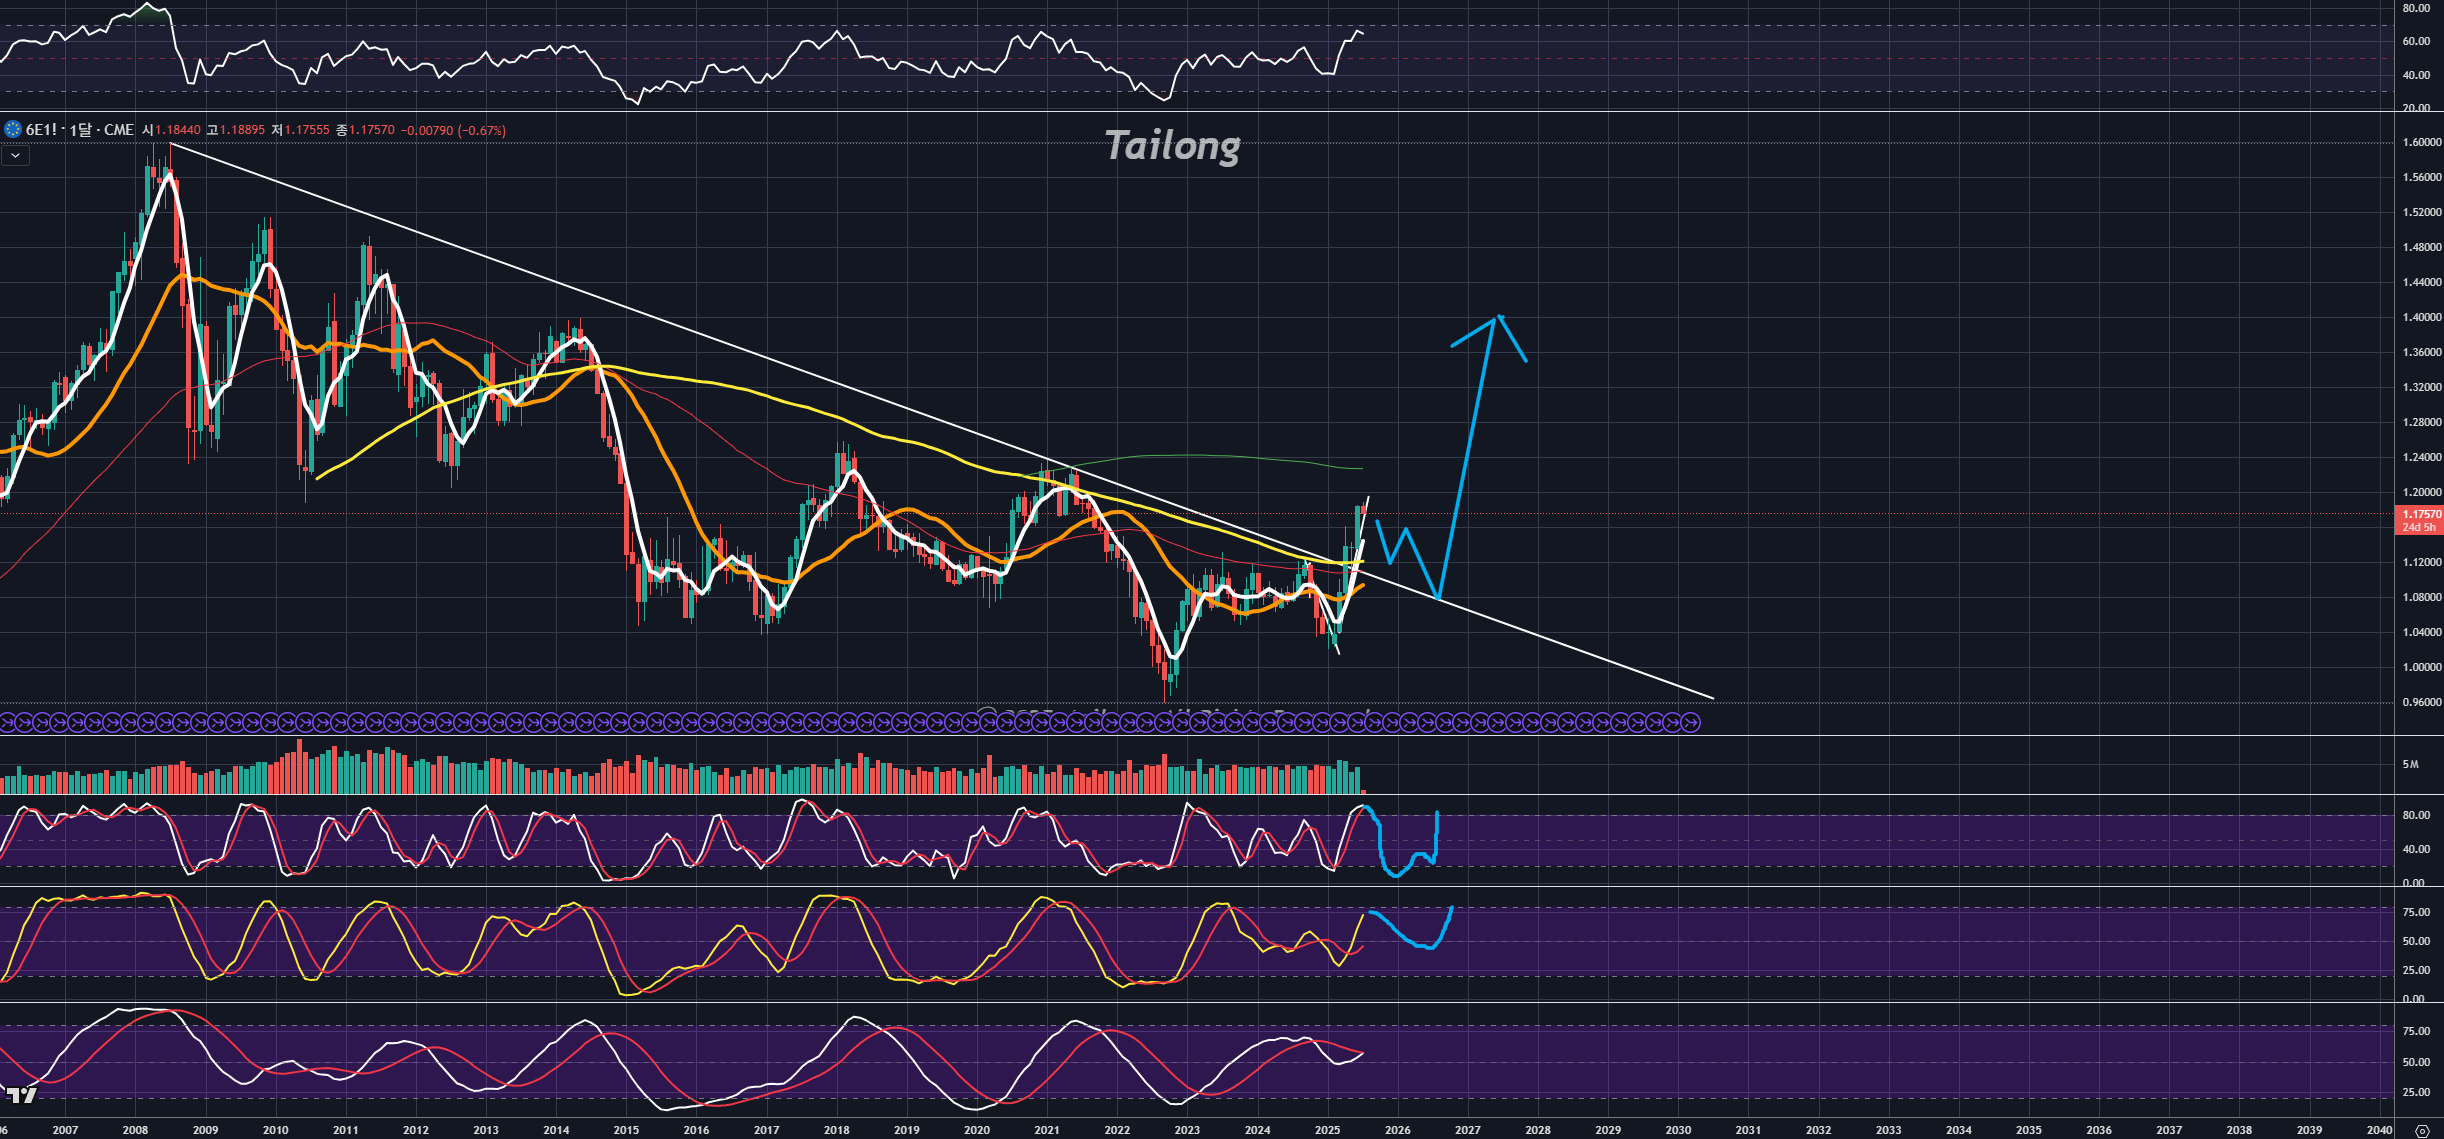Screen dimensions: 2444x1139
Task: Click the 6E1! symbol name in legend
Action: pyautogui.click(x=41, y=130)
